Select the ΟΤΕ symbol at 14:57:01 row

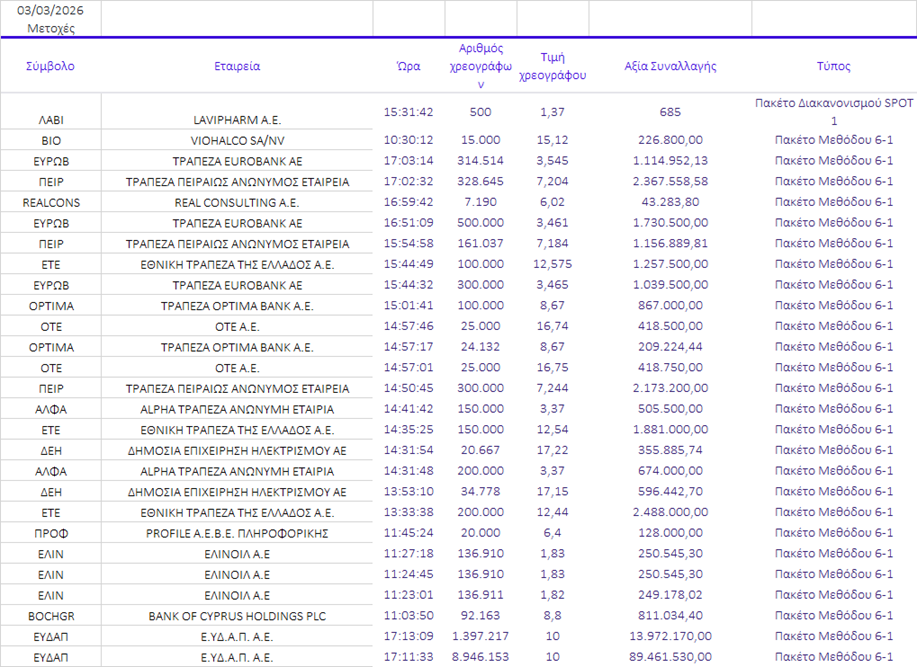(x=51, y=368)
